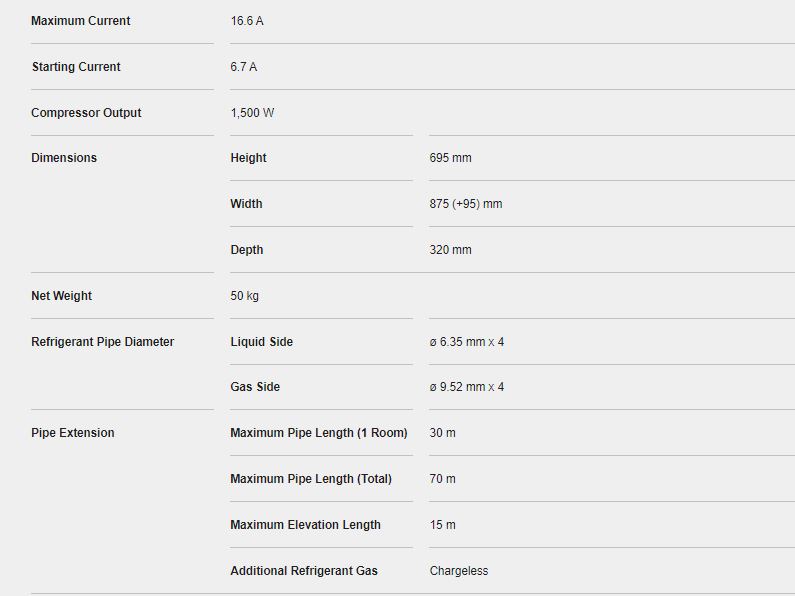Click the Maximum Current label
This screenshot has height=596, width=795.
coord(81,21)
